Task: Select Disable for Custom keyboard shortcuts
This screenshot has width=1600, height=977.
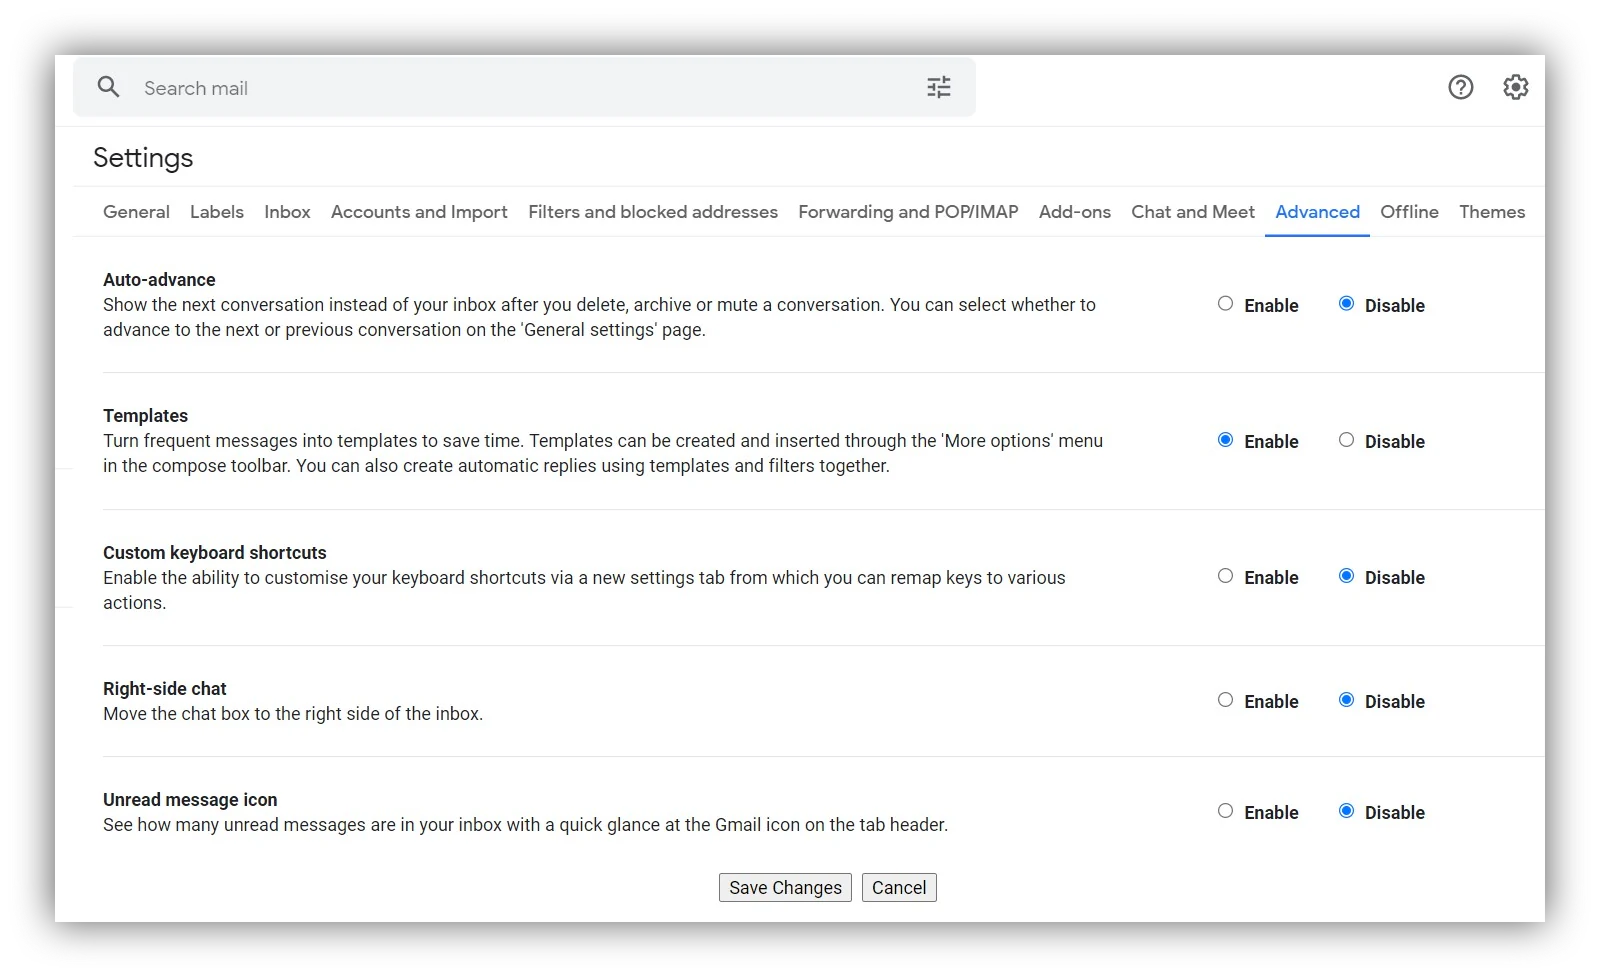Action: pos(1346,576)
